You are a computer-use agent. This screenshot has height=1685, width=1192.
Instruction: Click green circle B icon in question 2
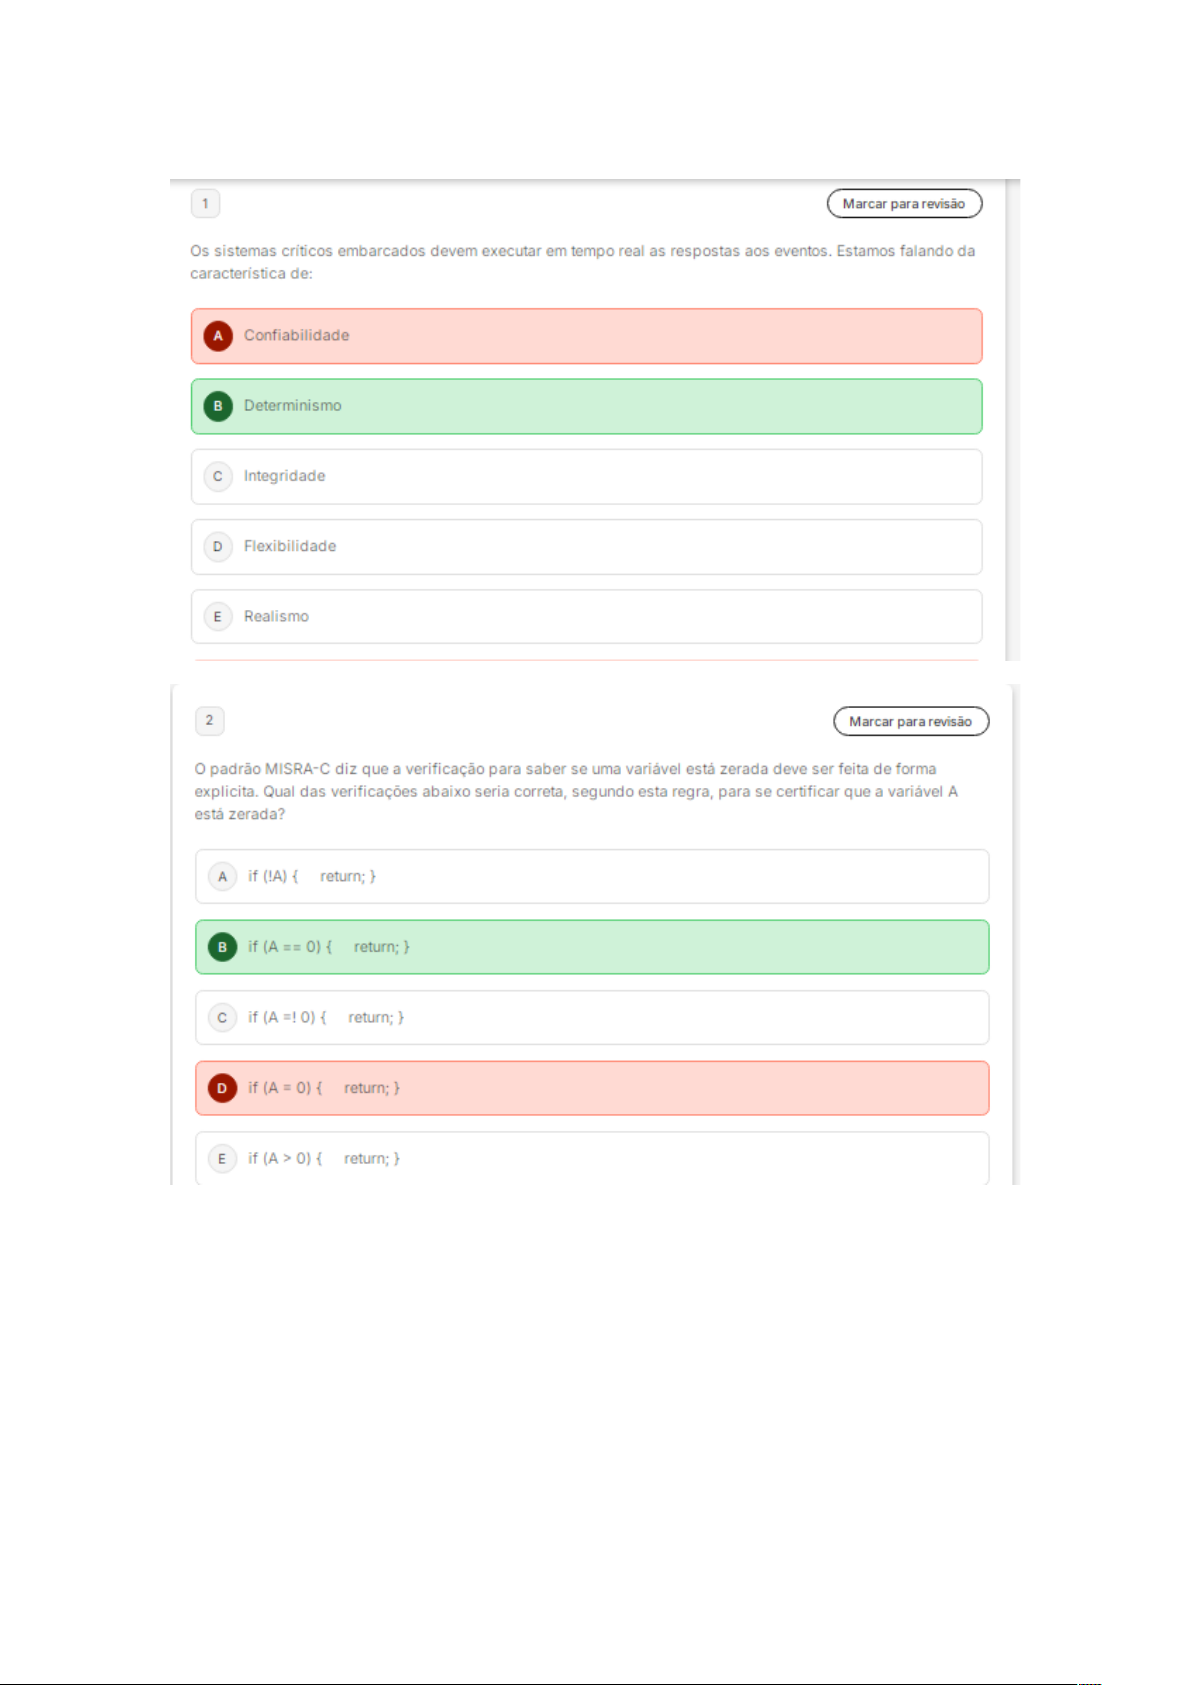pyautogui.click(x=222, y=947)
